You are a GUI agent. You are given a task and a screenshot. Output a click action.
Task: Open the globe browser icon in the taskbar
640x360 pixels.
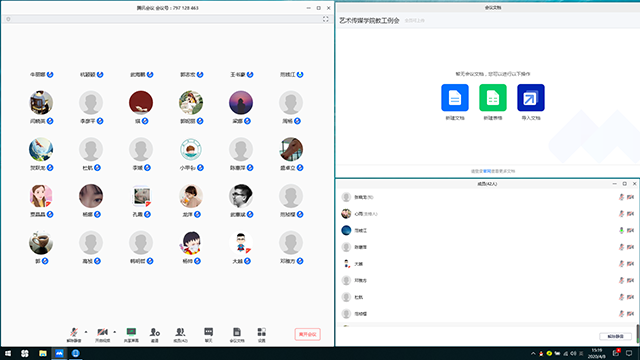76,353
